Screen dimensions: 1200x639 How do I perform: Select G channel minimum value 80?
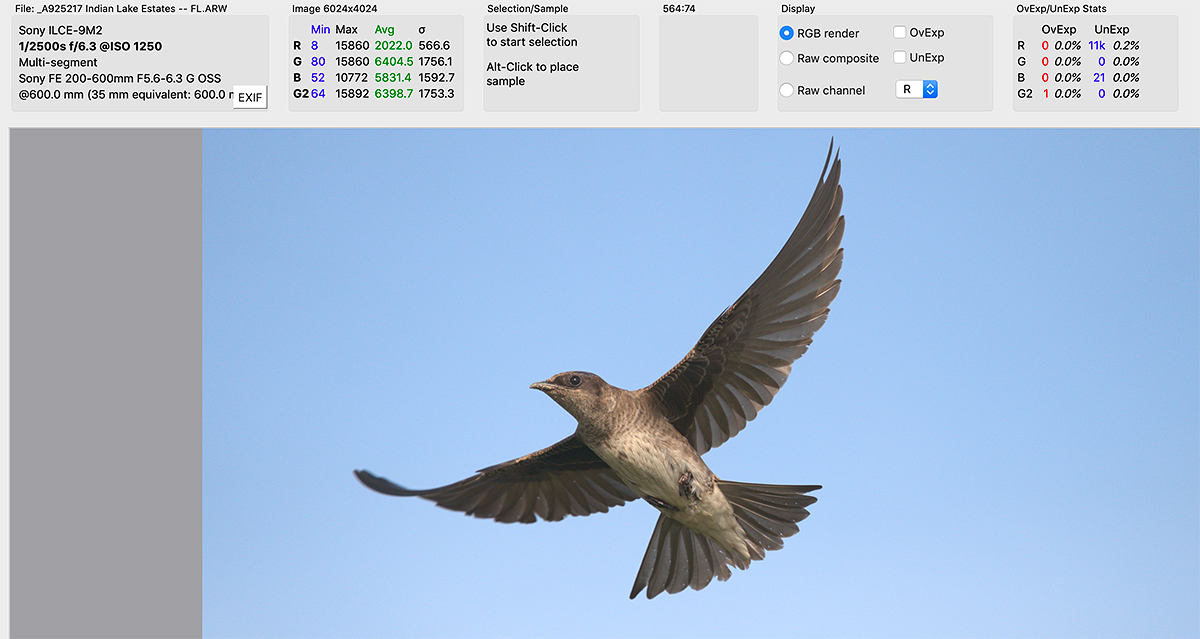(318, 61)
